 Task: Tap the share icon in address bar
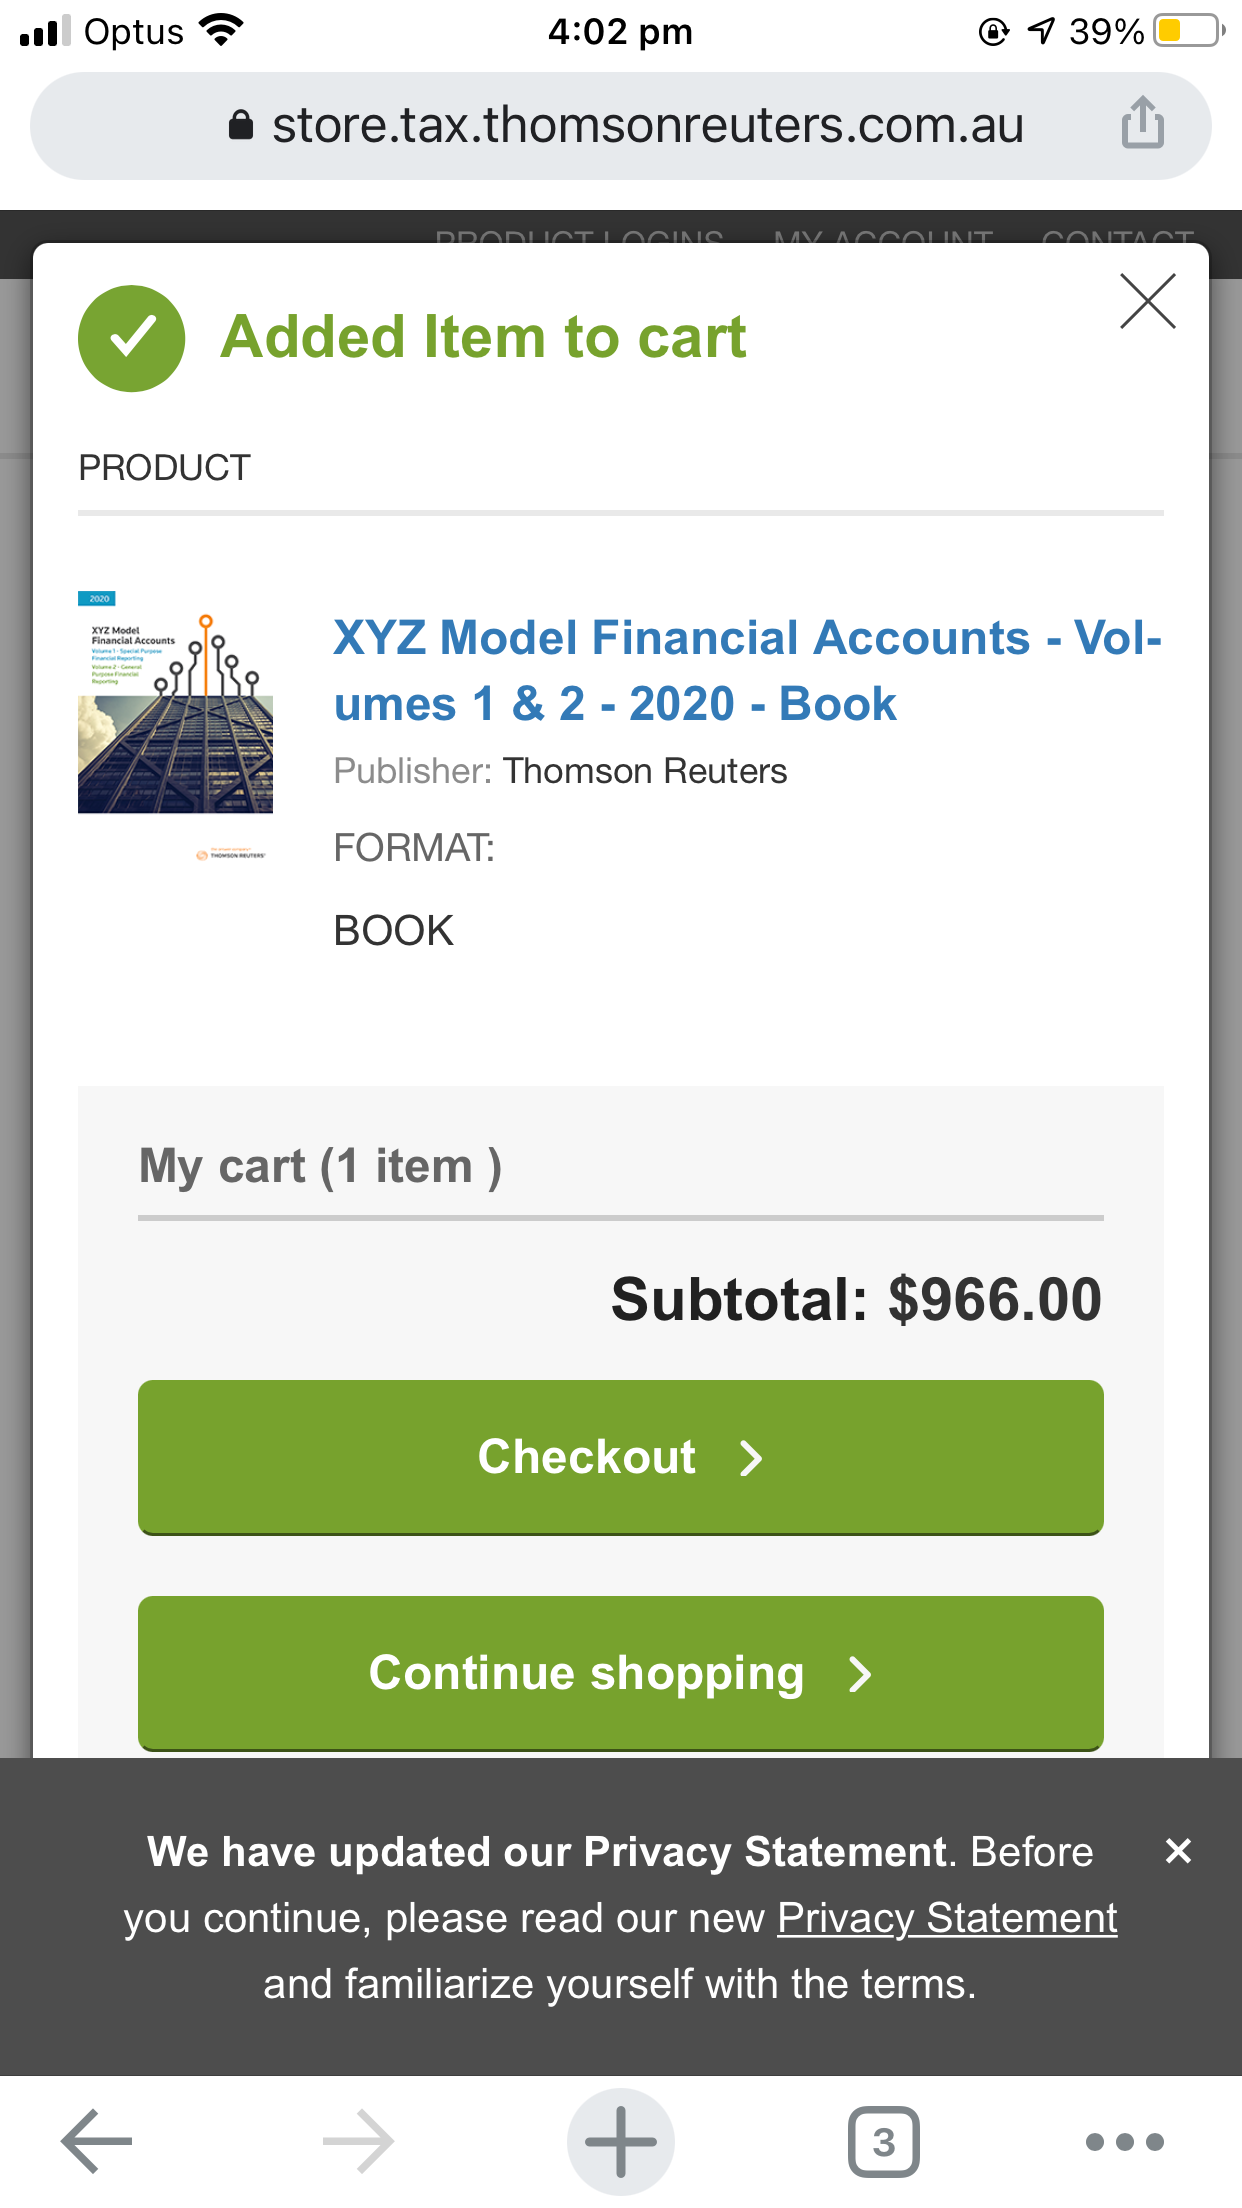(1142, 124)
